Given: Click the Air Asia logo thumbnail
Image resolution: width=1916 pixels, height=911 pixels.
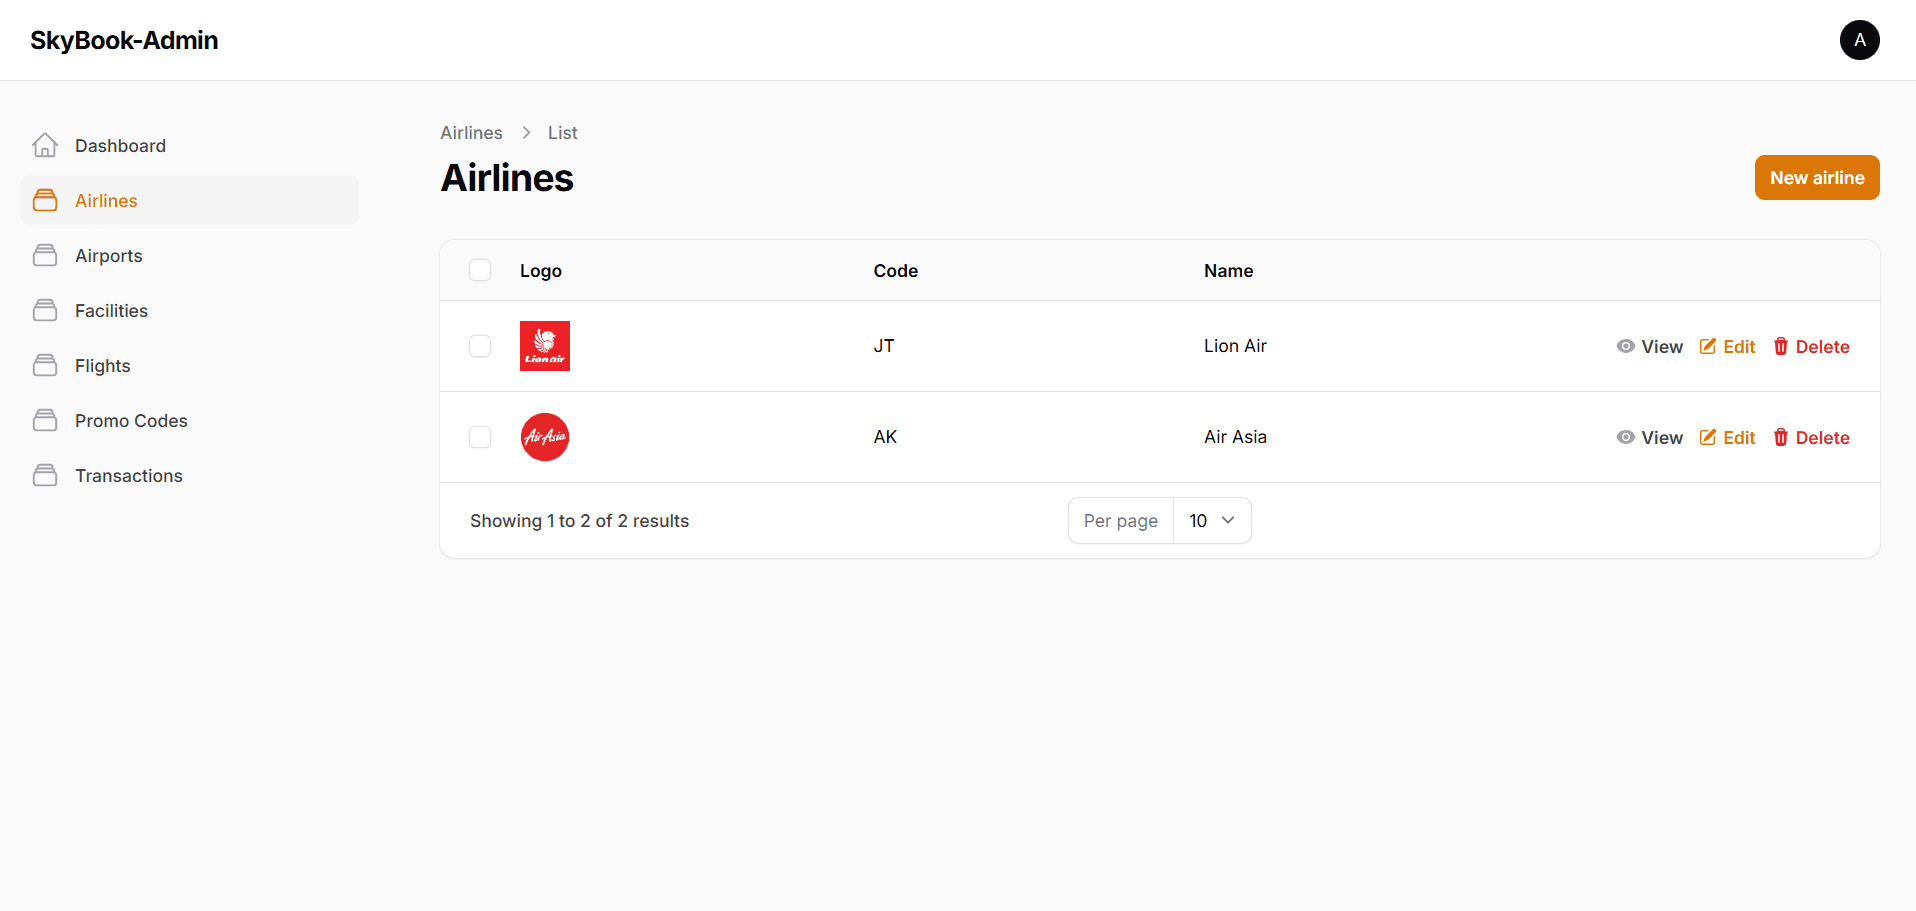Looking at the screenshot, I should click(x=545, y=437).
